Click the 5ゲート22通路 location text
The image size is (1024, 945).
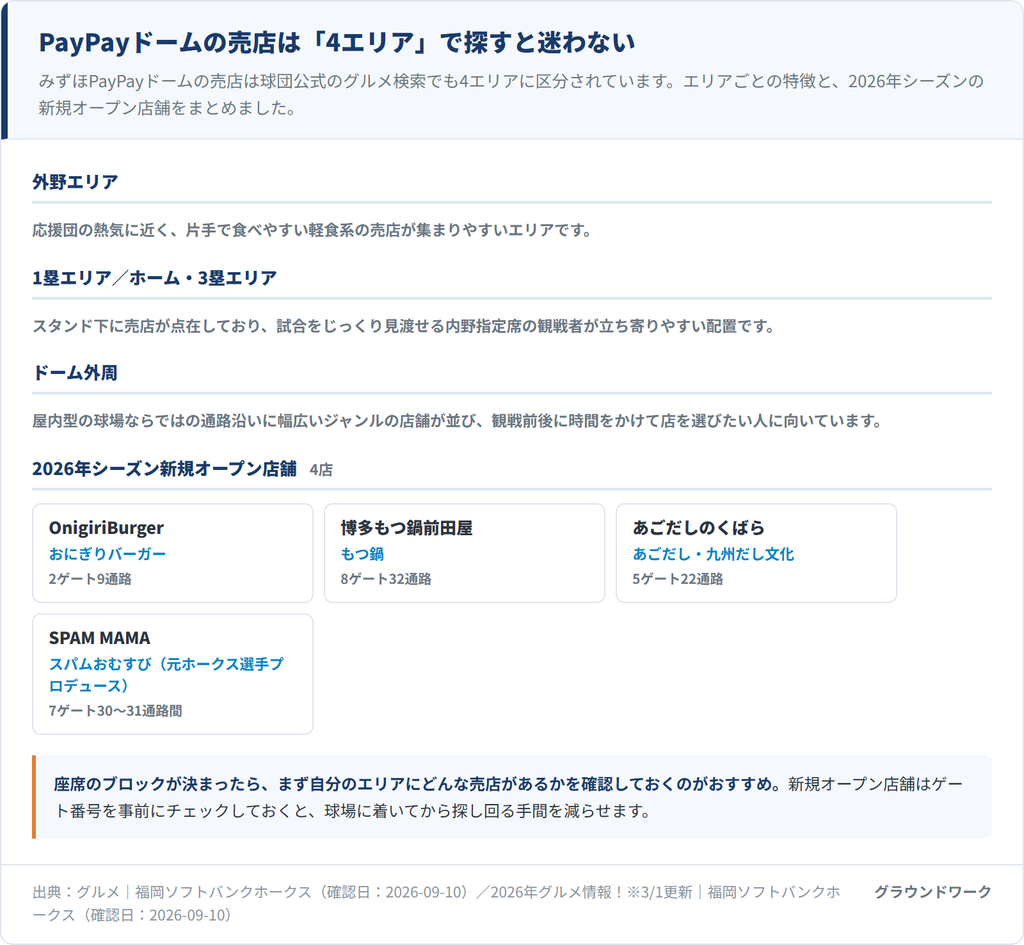tap(678, 579)
